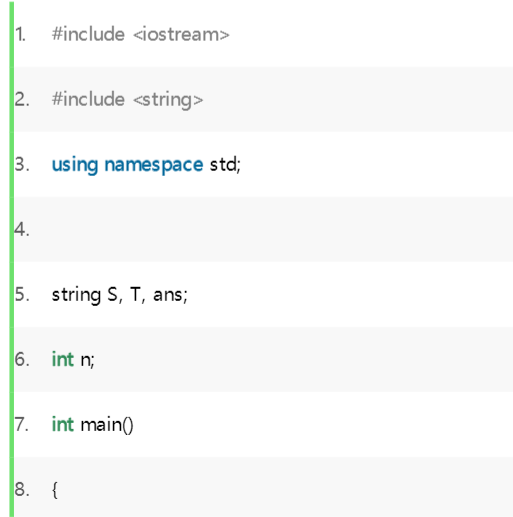Click the #include <iostream> line

(x=140, y=34)
